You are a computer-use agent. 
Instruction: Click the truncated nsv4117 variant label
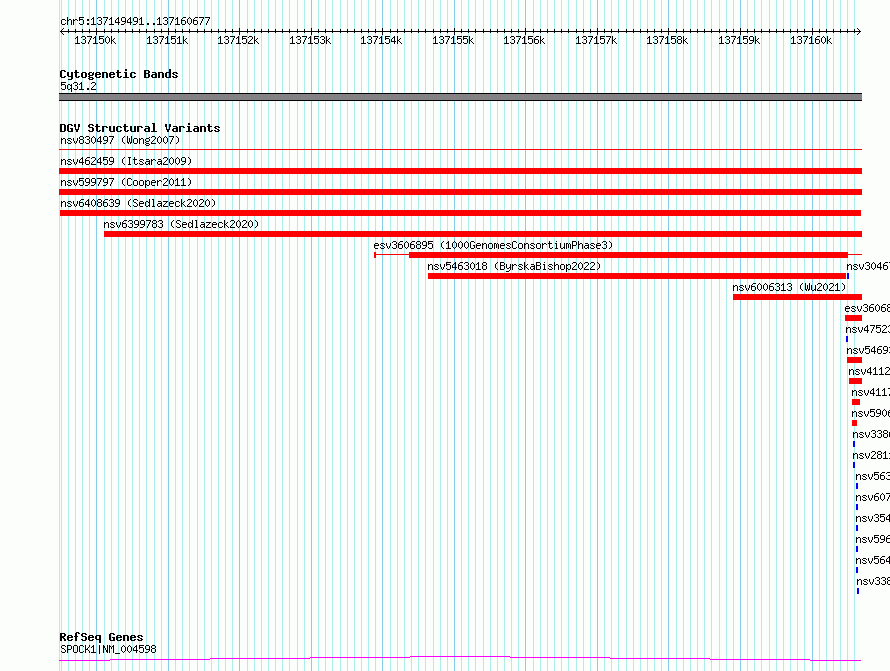tap(871, 392)
